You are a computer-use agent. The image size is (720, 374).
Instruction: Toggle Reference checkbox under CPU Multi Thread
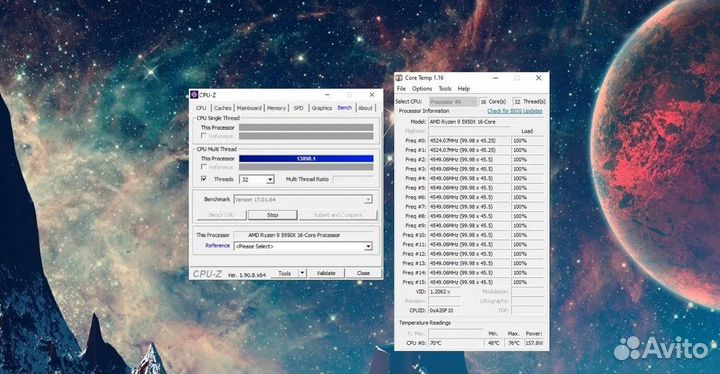tap(204, 167)
